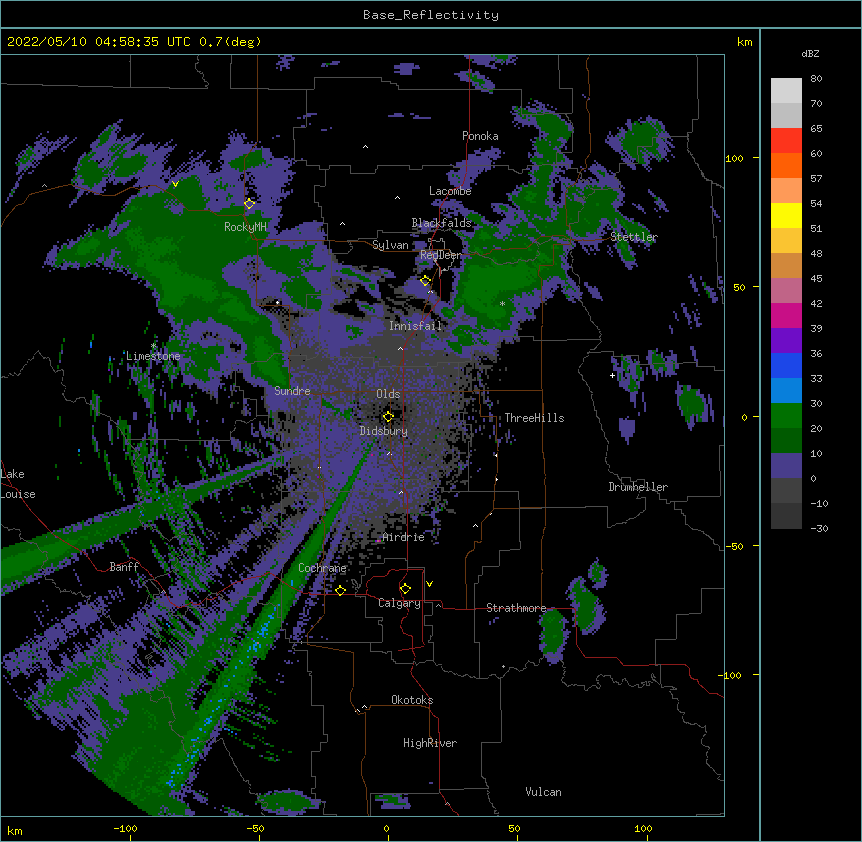
Task: Click the white asterisk east of RedDeer
Action: 502,304
